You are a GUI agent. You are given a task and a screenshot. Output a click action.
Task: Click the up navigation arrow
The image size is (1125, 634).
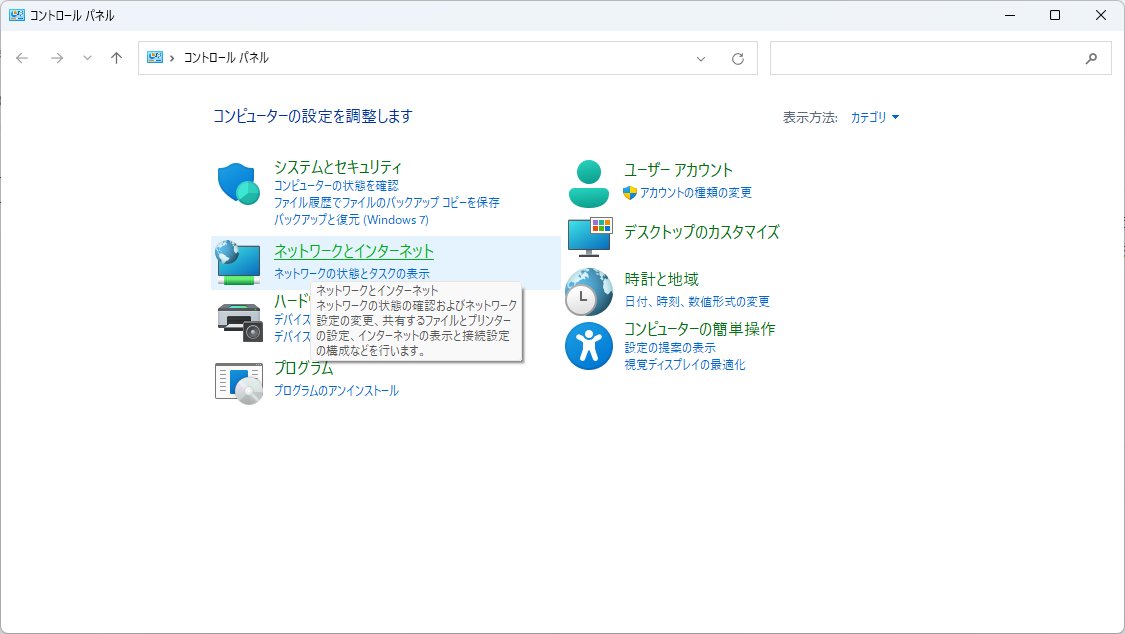click(x=115, y=58)
